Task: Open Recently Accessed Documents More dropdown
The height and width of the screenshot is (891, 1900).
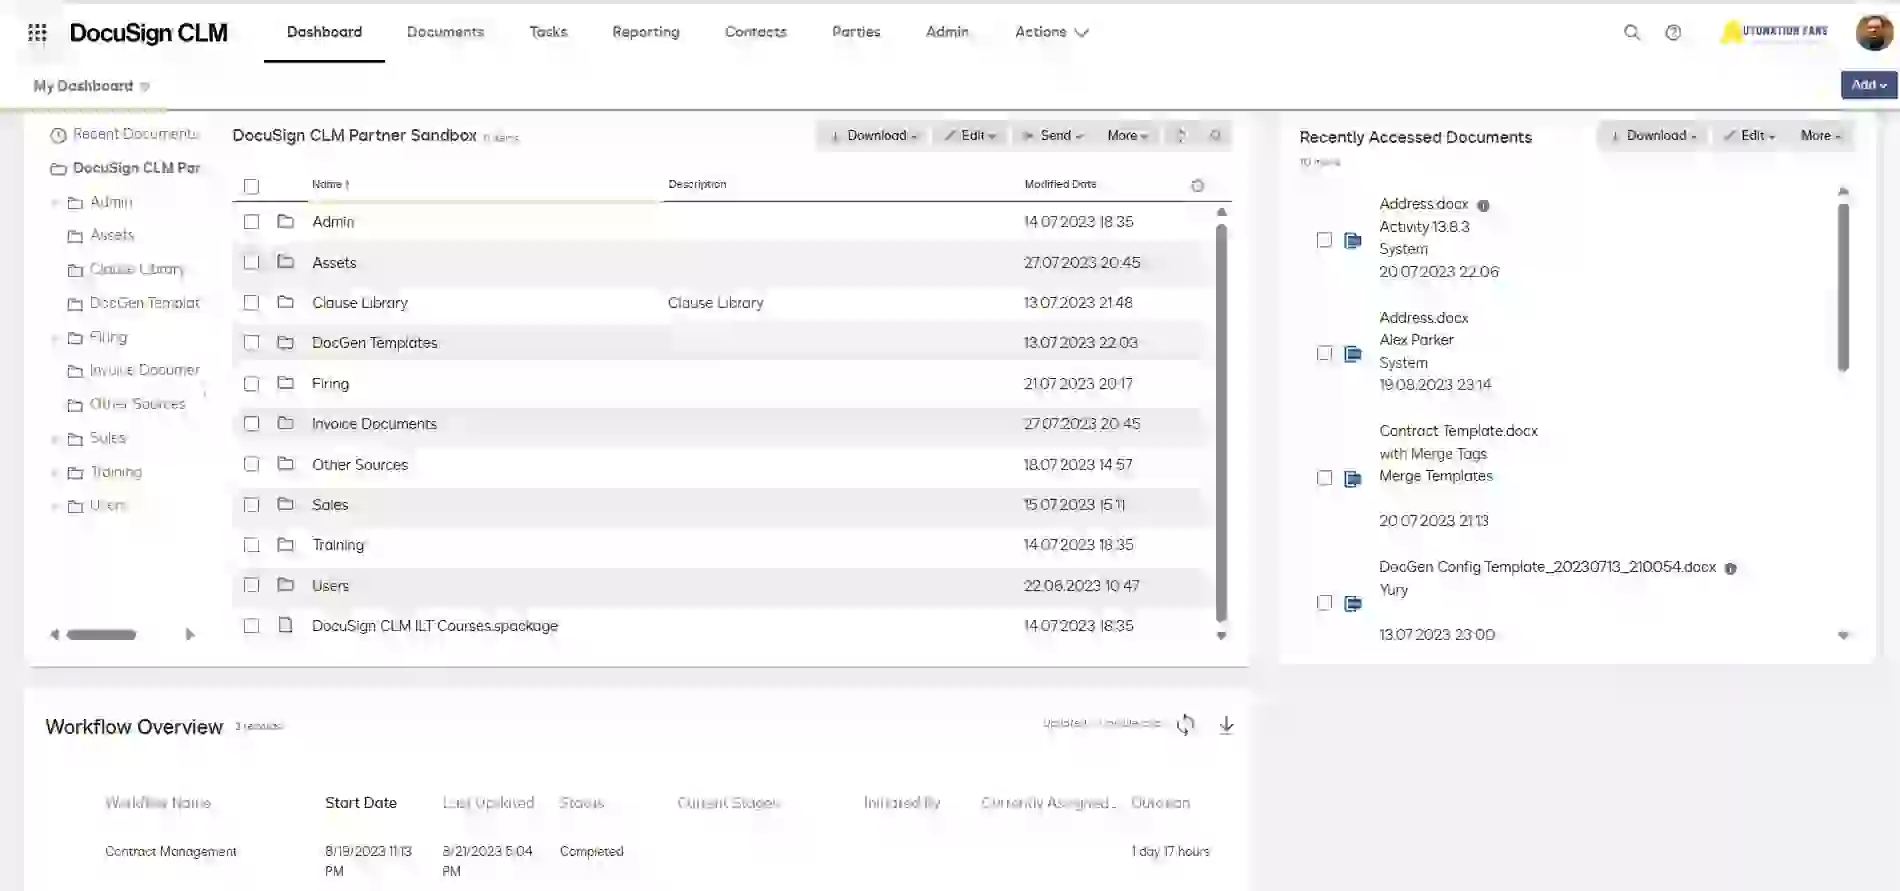Action: click(x=1820, y=135)
